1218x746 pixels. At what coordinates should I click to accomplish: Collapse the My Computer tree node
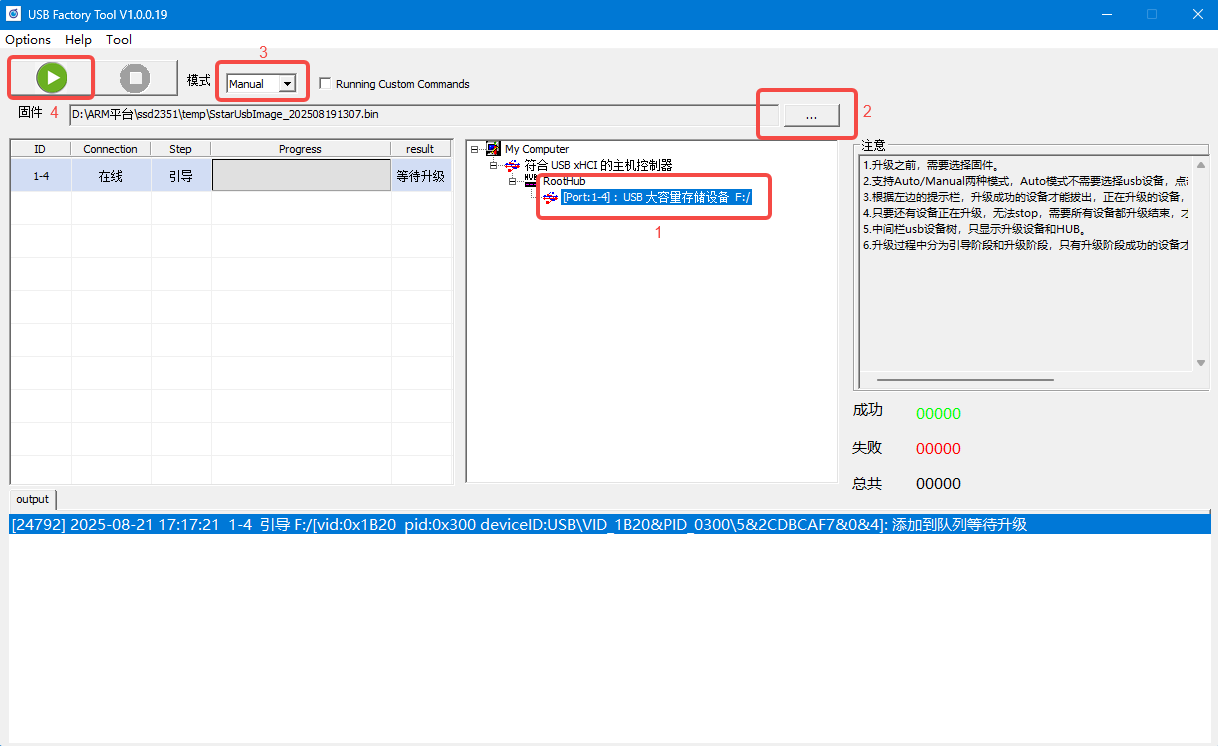[475, 149]
